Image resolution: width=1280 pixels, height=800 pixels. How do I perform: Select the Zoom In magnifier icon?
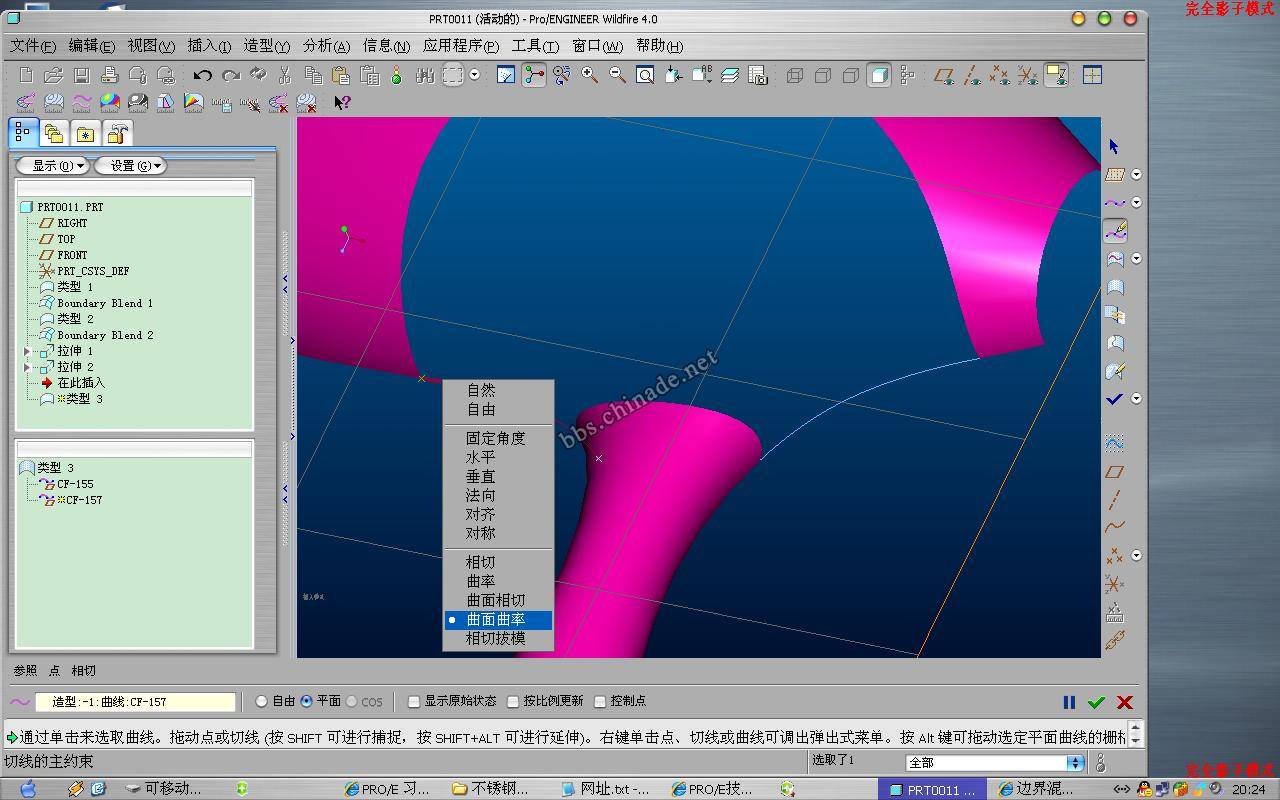(590, 75)
